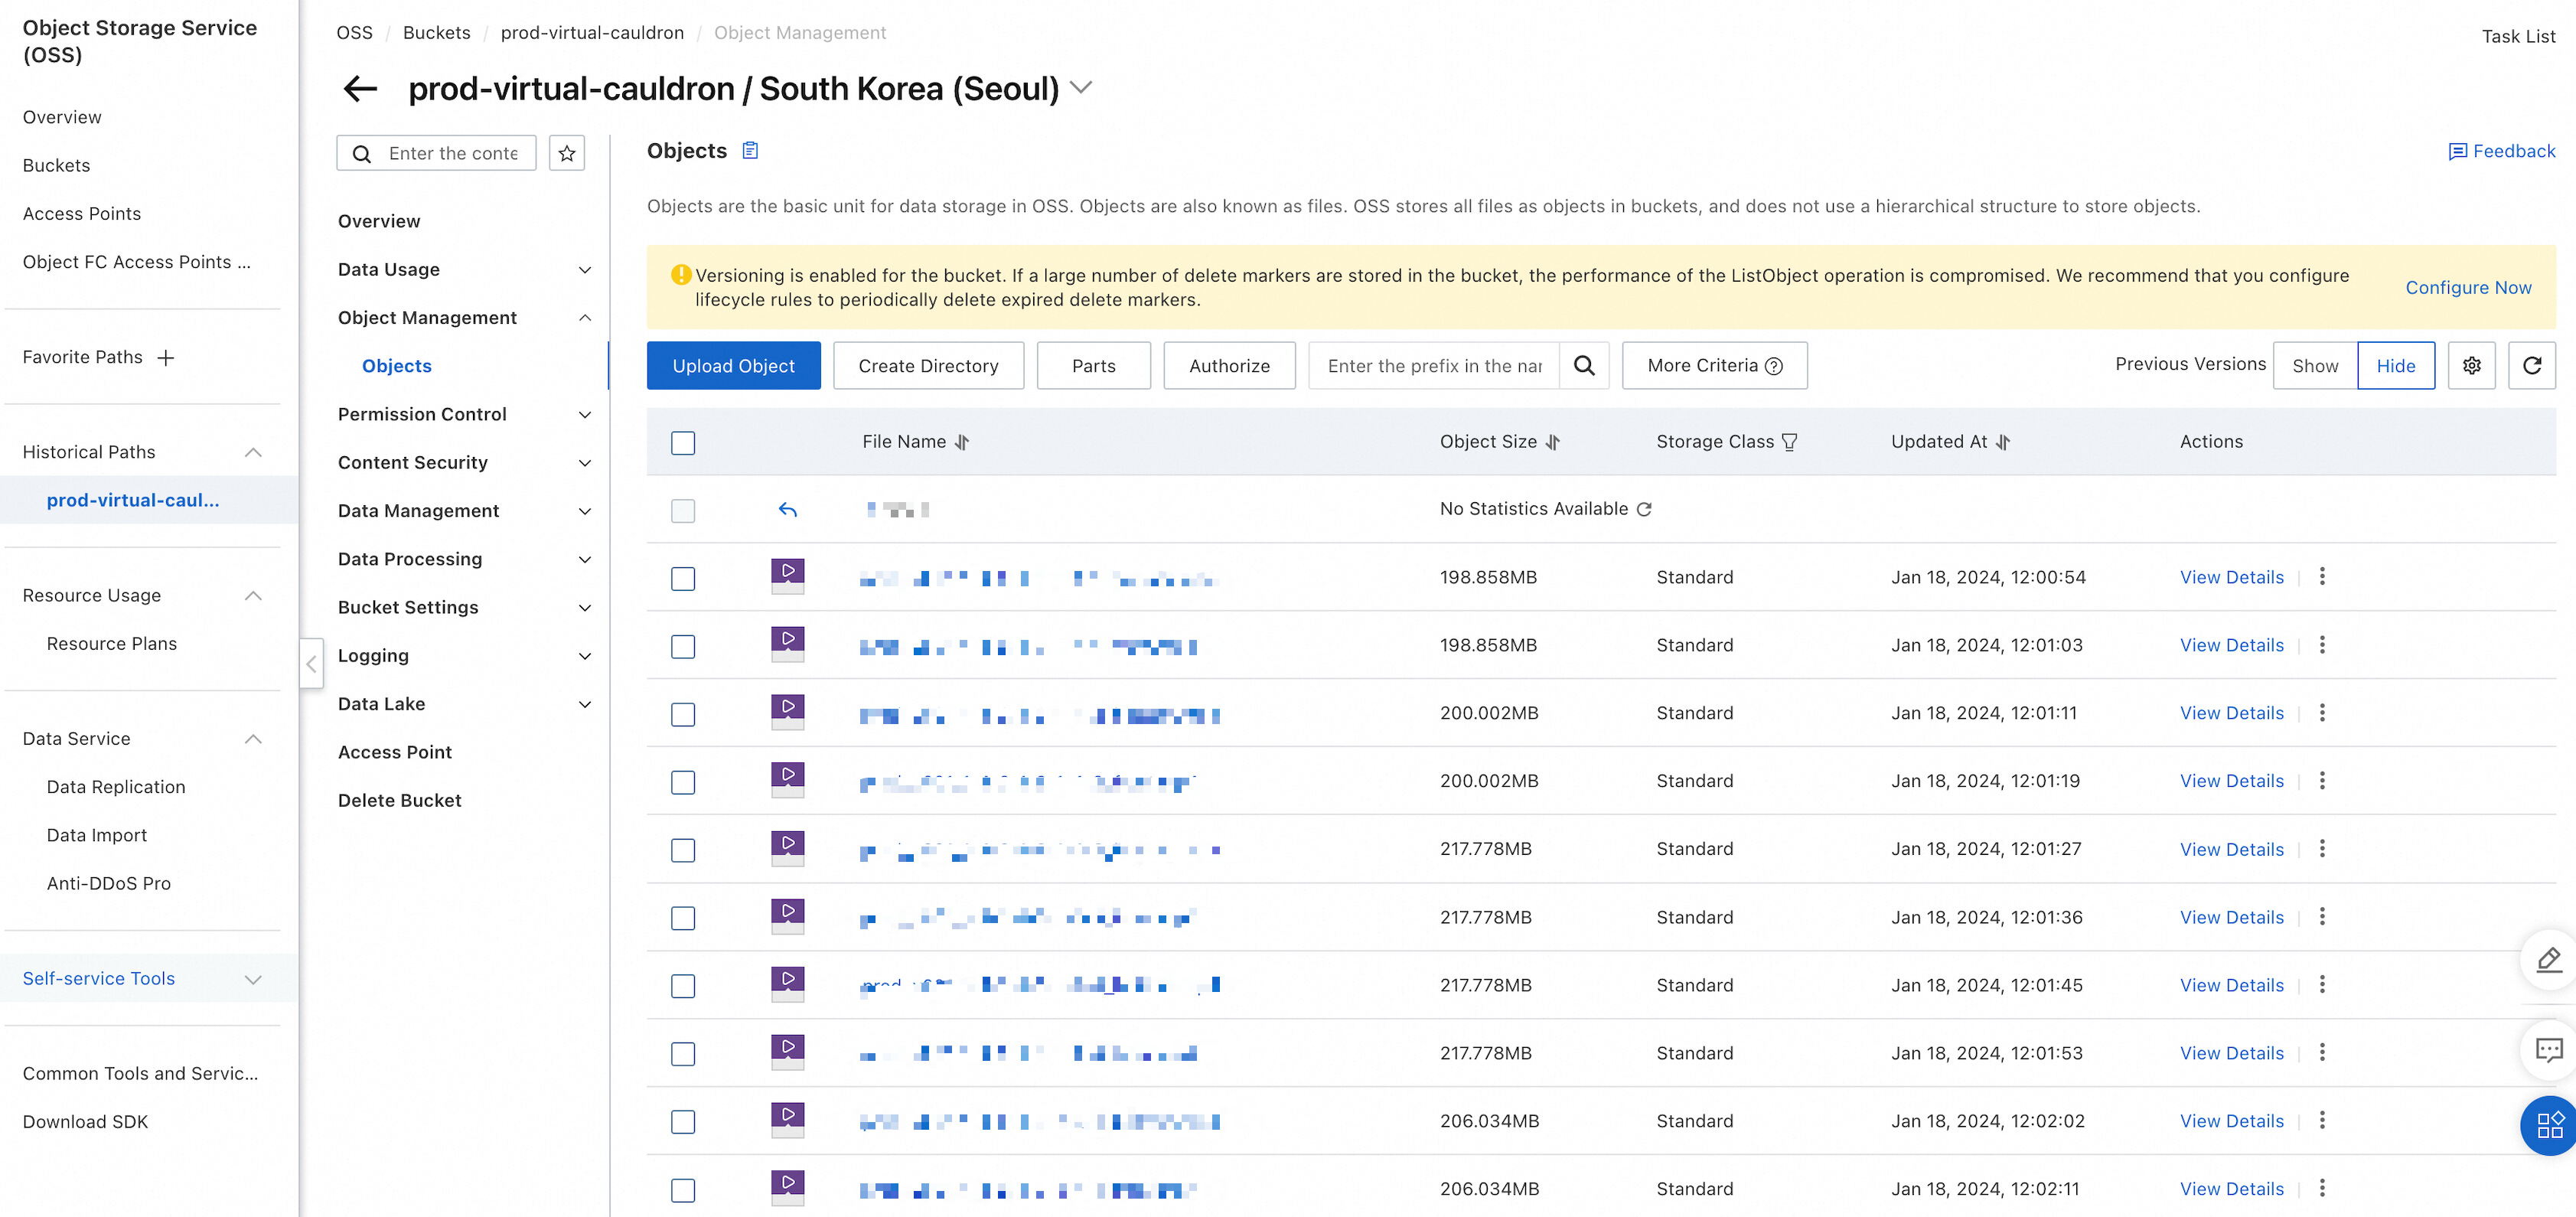The image size is (2576, 1217).
Task: Open the floating chat message icon
Action: tap(2549, 1050)
